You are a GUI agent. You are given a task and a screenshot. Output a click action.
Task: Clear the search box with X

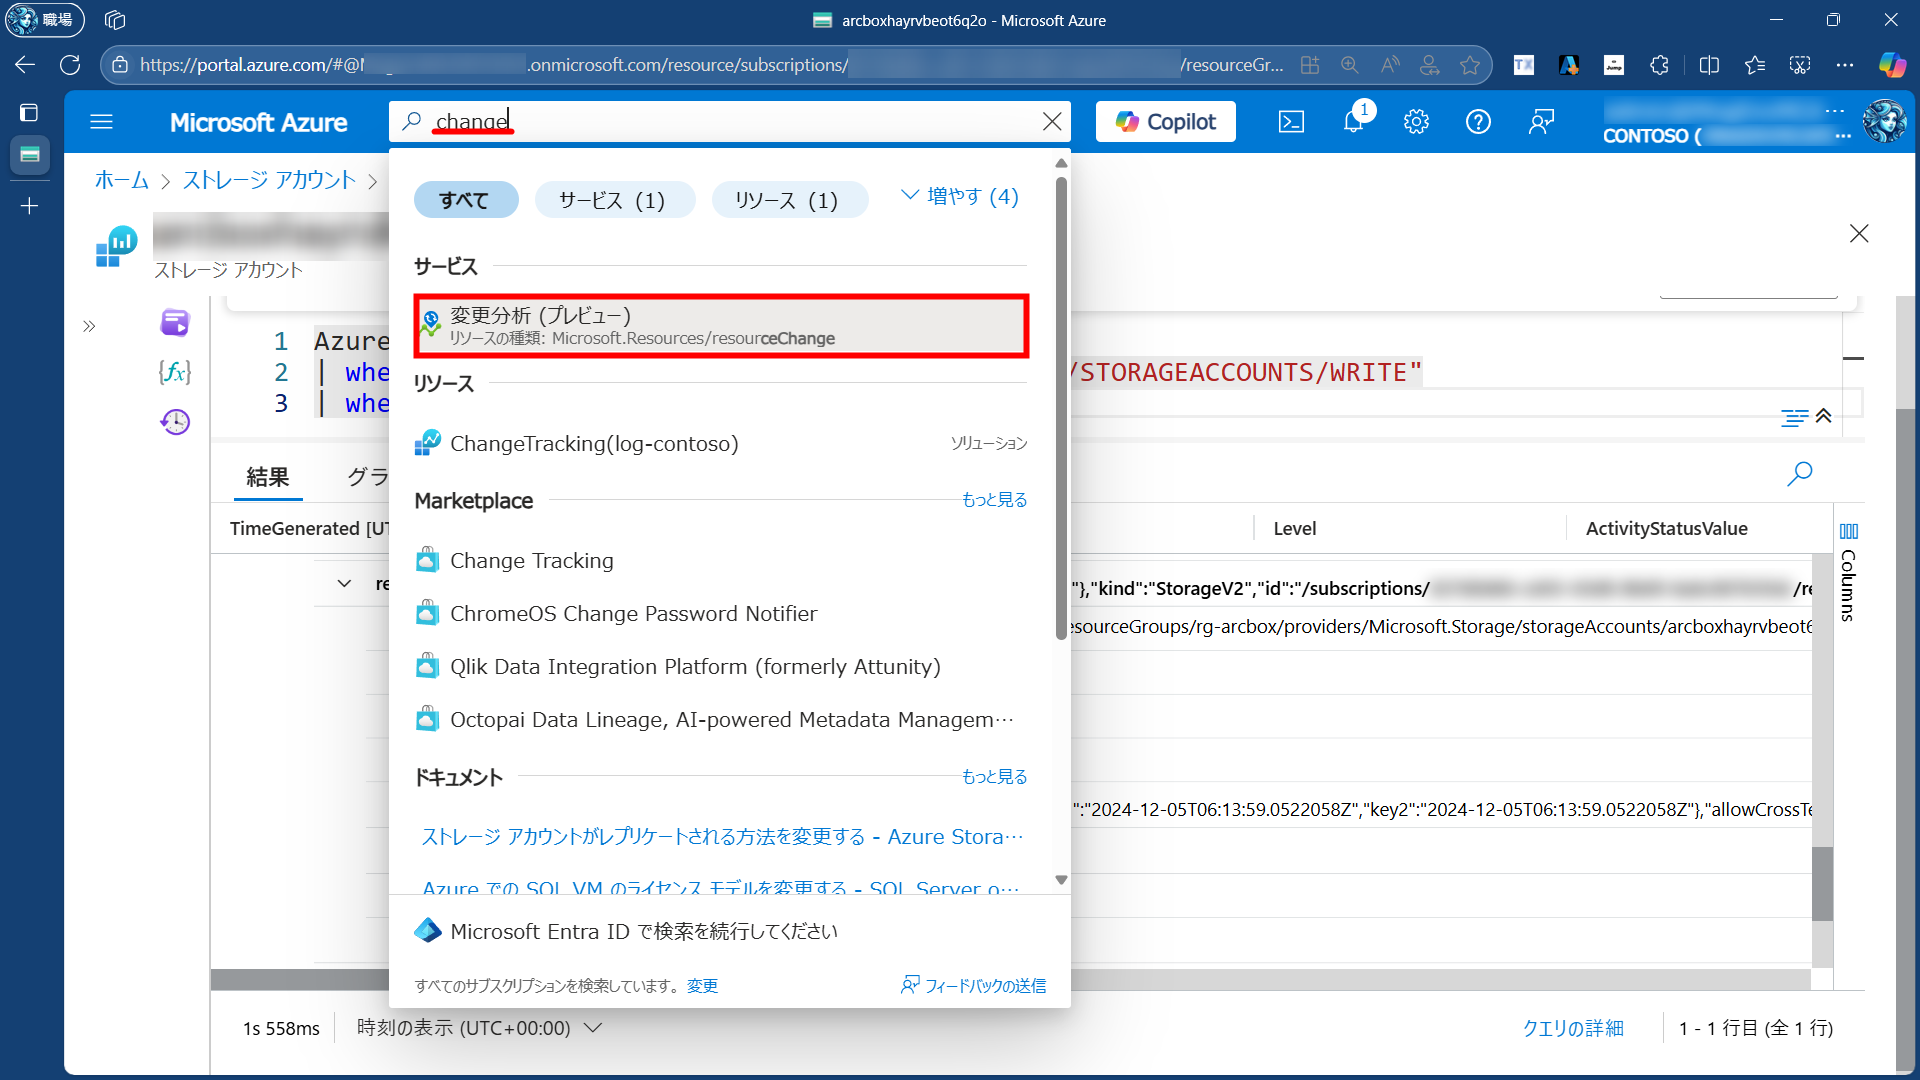(x=1052, y=122)
